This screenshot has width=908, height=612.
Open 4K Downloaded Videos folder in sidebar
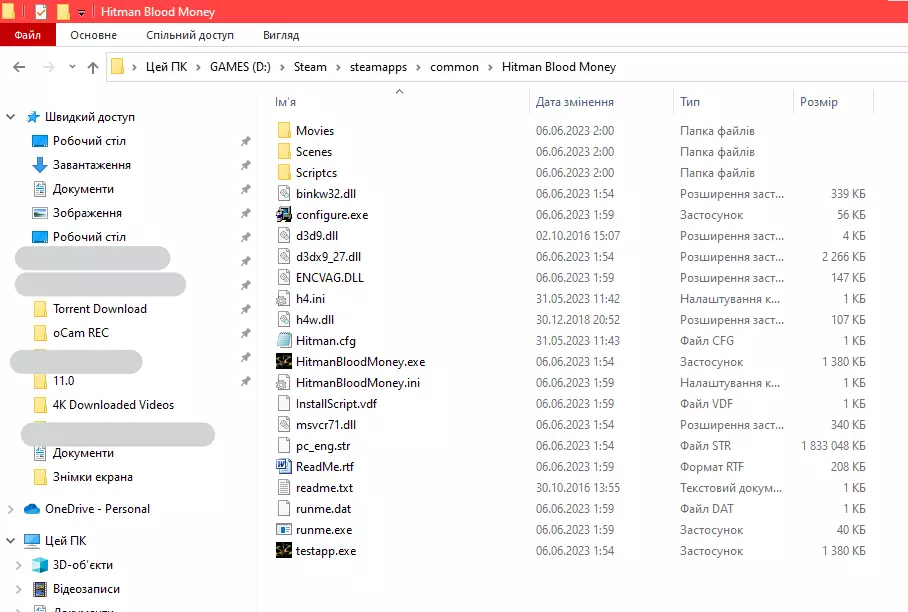coord(113,405)
